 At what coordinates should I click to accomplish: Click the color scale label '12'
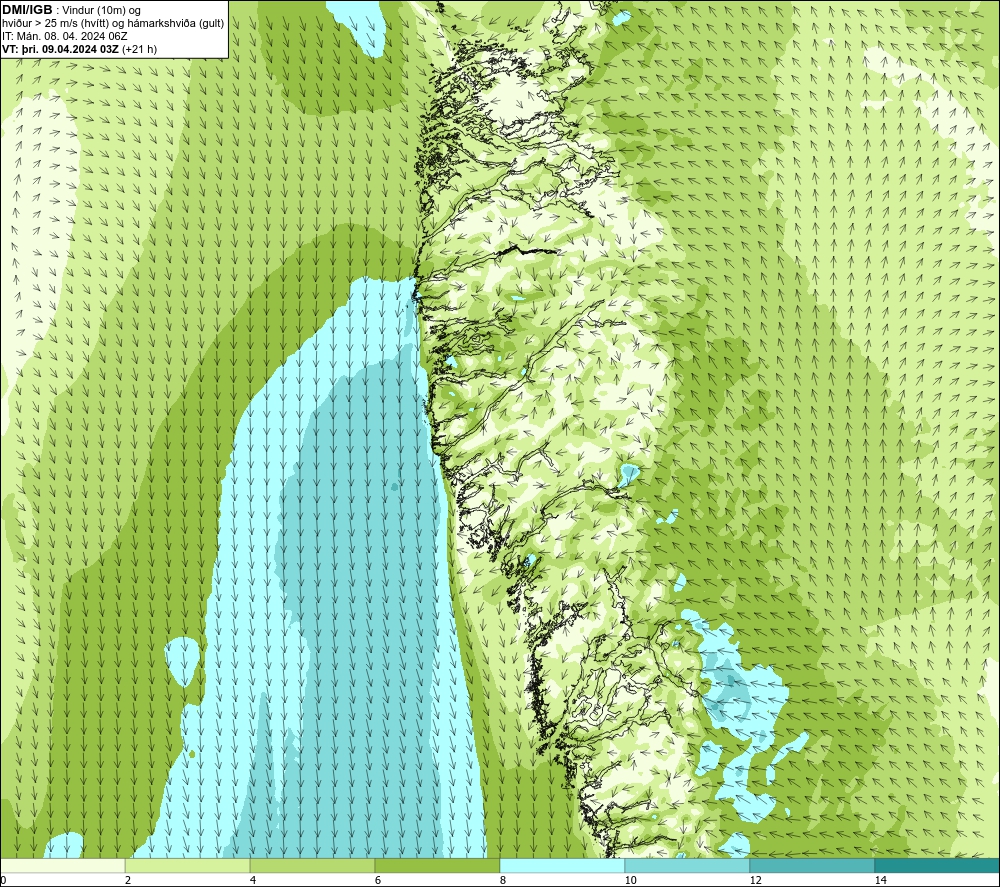coord(755,880)
